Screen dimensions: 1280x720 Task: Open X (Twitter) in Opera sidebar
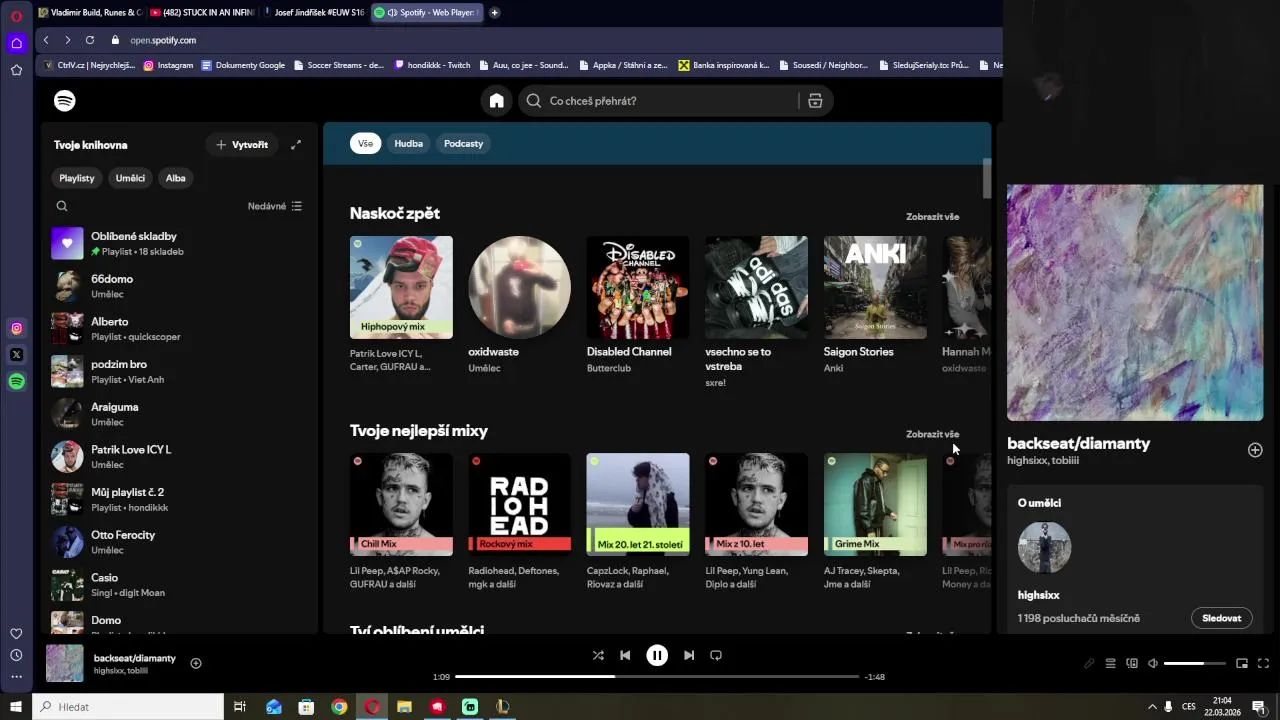(16, 354)
